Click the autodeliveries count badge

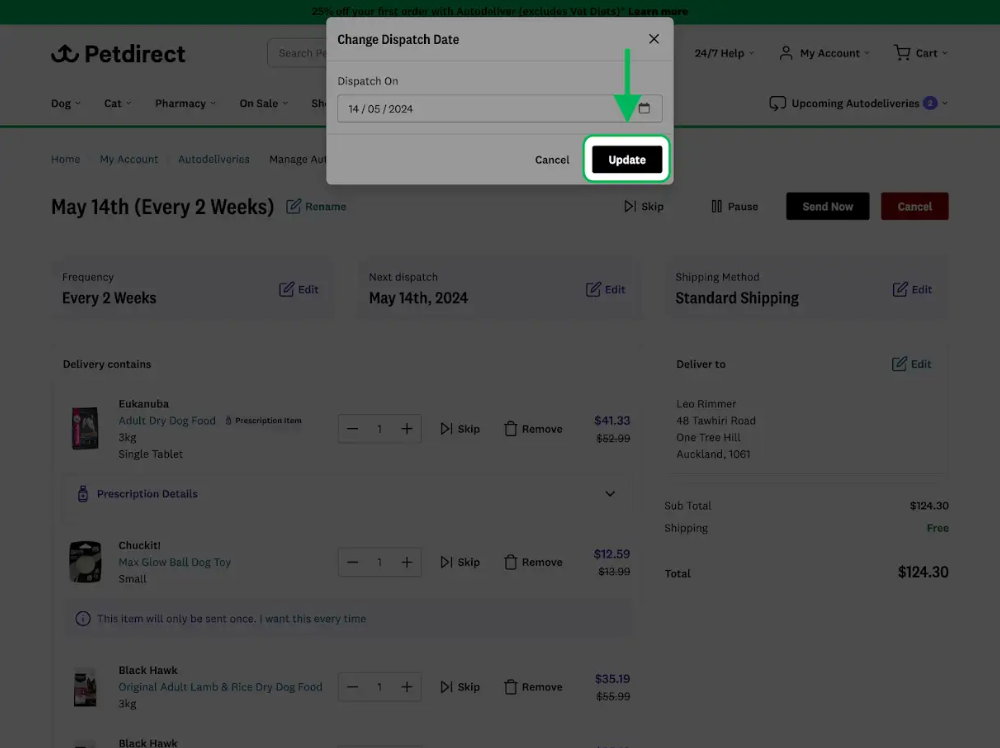pyautogui.click(x=930, y=103)
